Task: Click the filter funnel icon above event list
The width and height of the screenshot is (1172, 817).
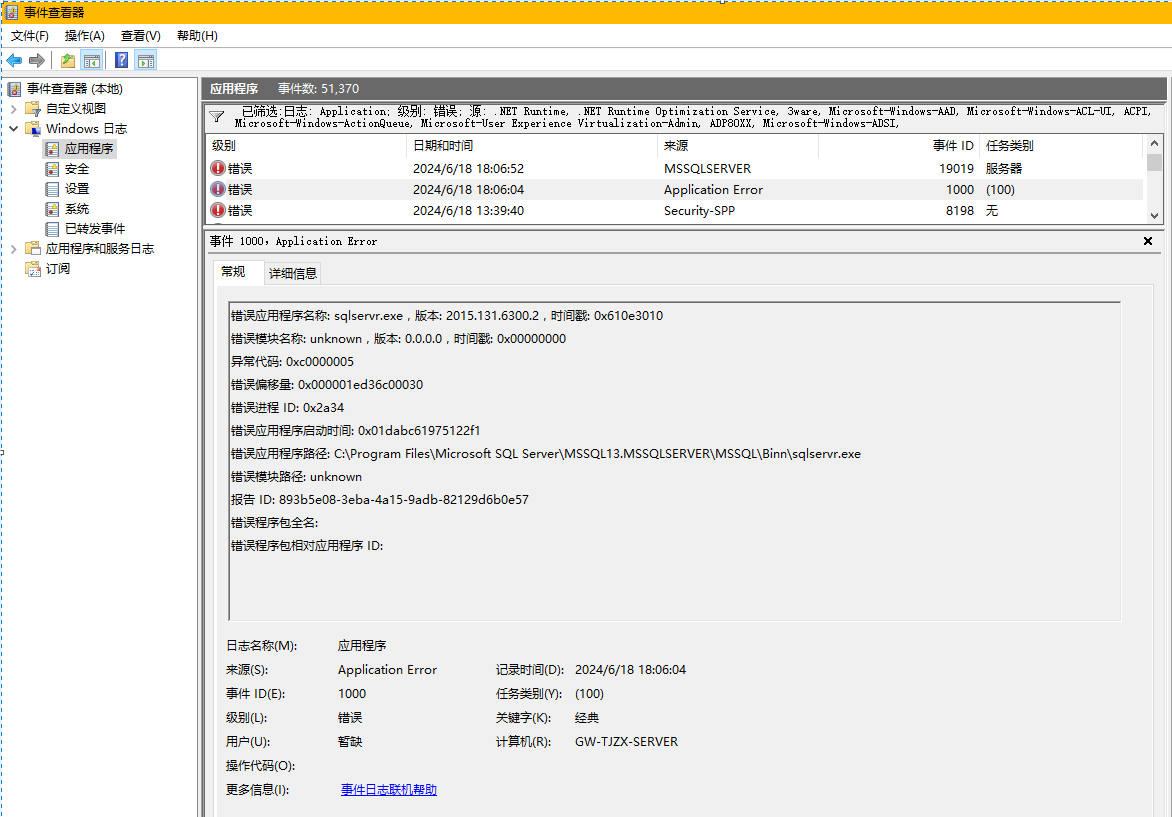Action: pos(216,117)
